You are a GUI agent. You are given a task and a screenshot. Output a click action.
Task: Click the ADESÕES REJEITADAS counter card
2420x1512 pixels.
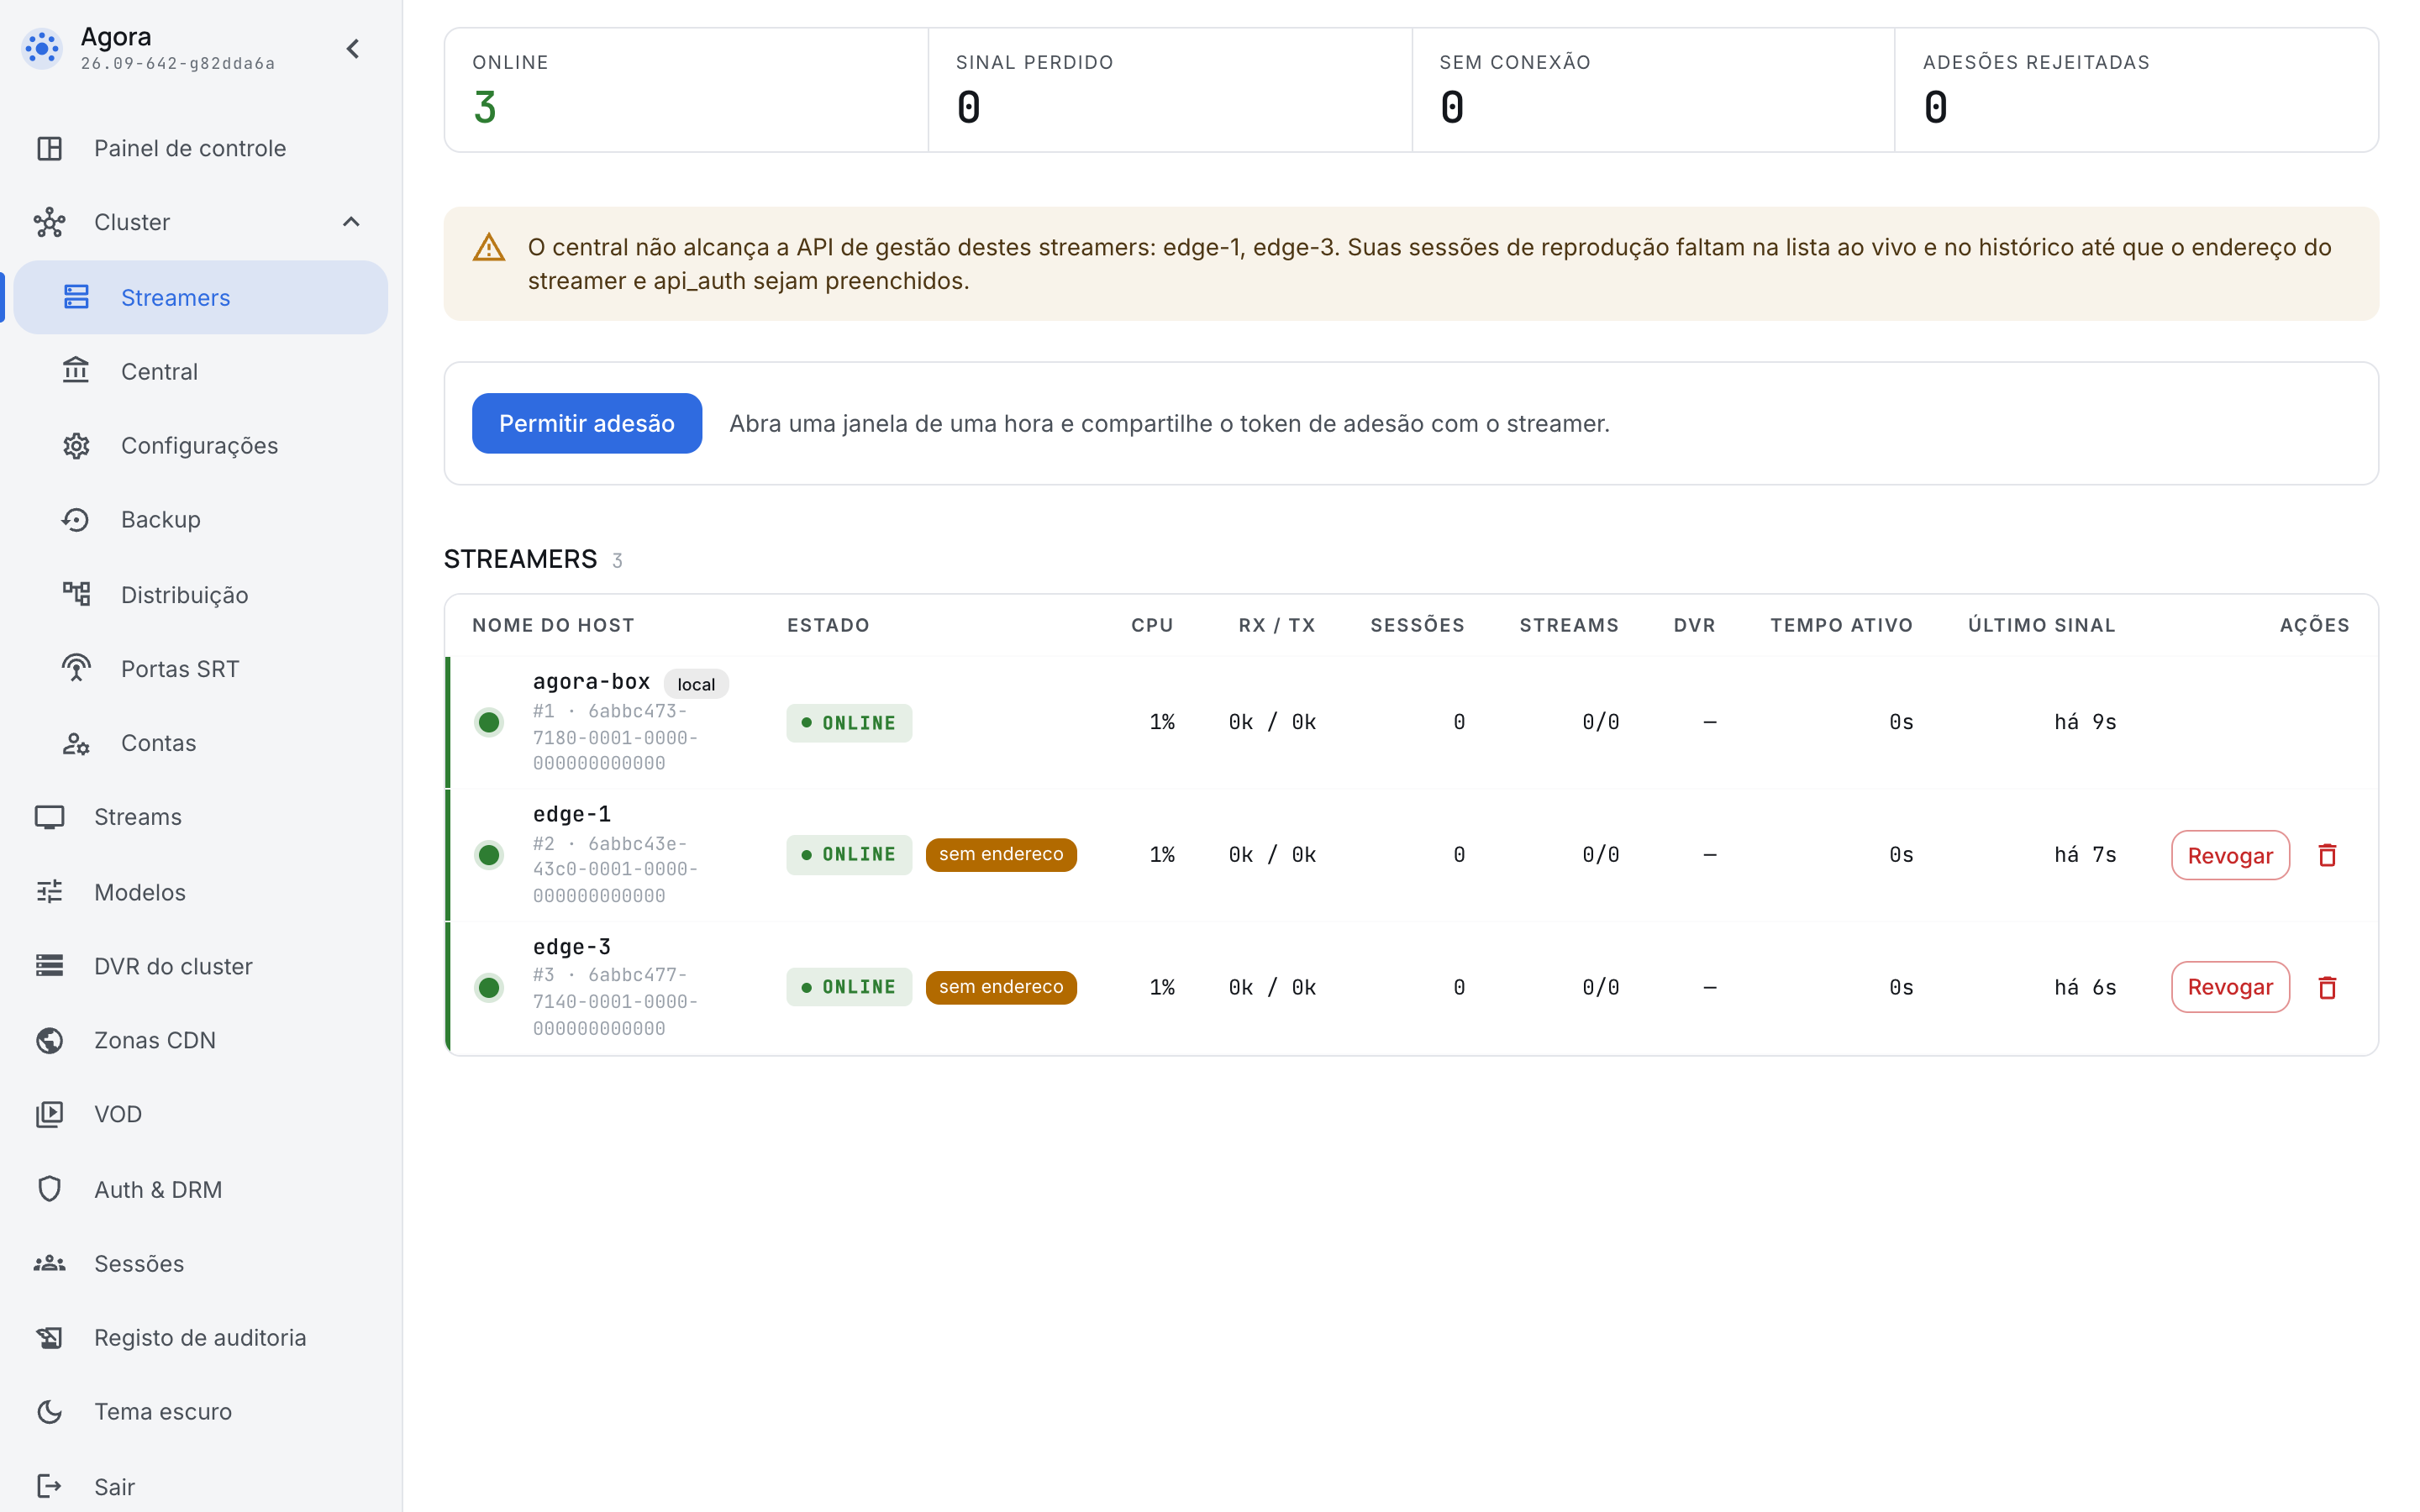pyautogui.click(x=2136, y=90)
